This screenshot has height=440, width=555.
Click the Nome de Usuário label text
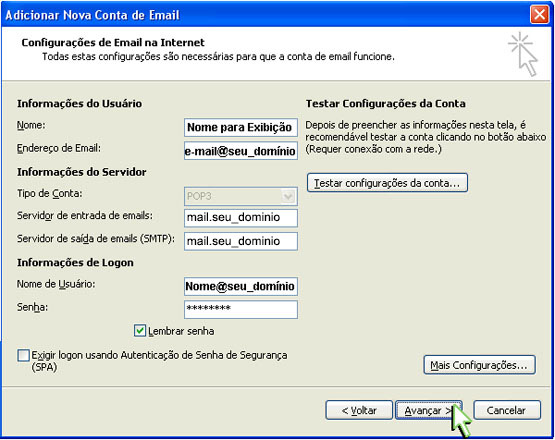(56, 284)
